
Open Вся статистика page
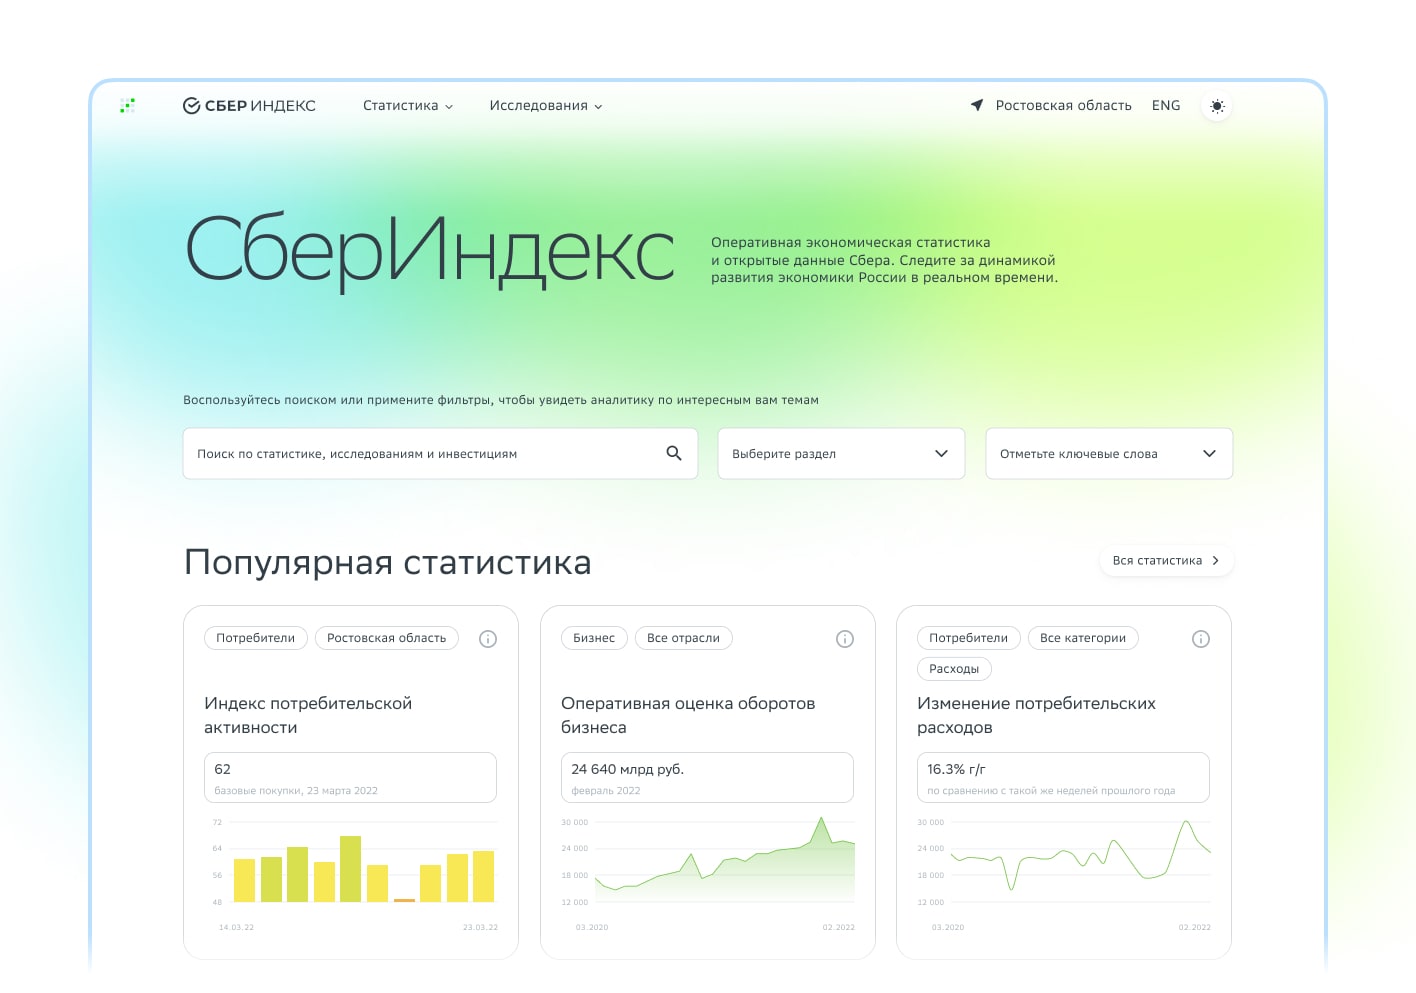(x=1166, y=561)
